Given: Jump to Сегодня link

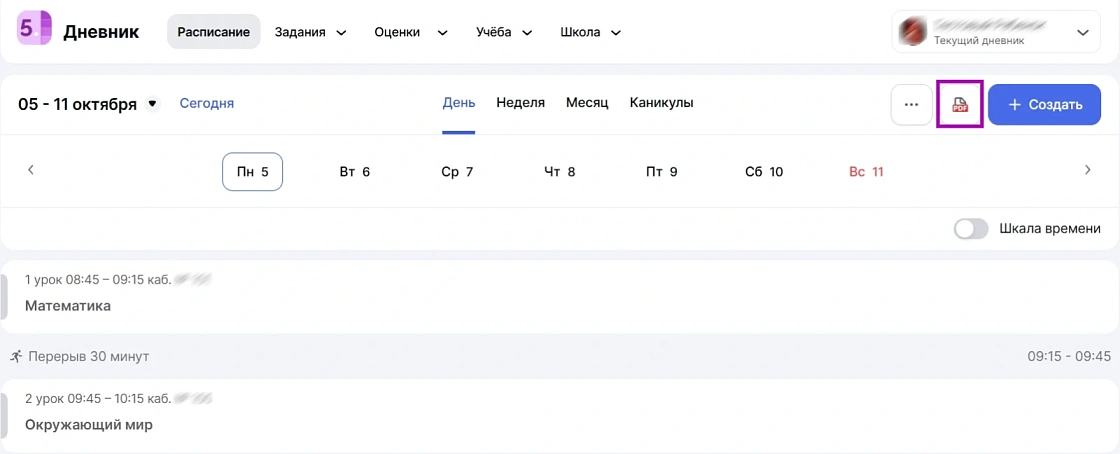Looking at the screenshot, I should (x=206, y=104).
